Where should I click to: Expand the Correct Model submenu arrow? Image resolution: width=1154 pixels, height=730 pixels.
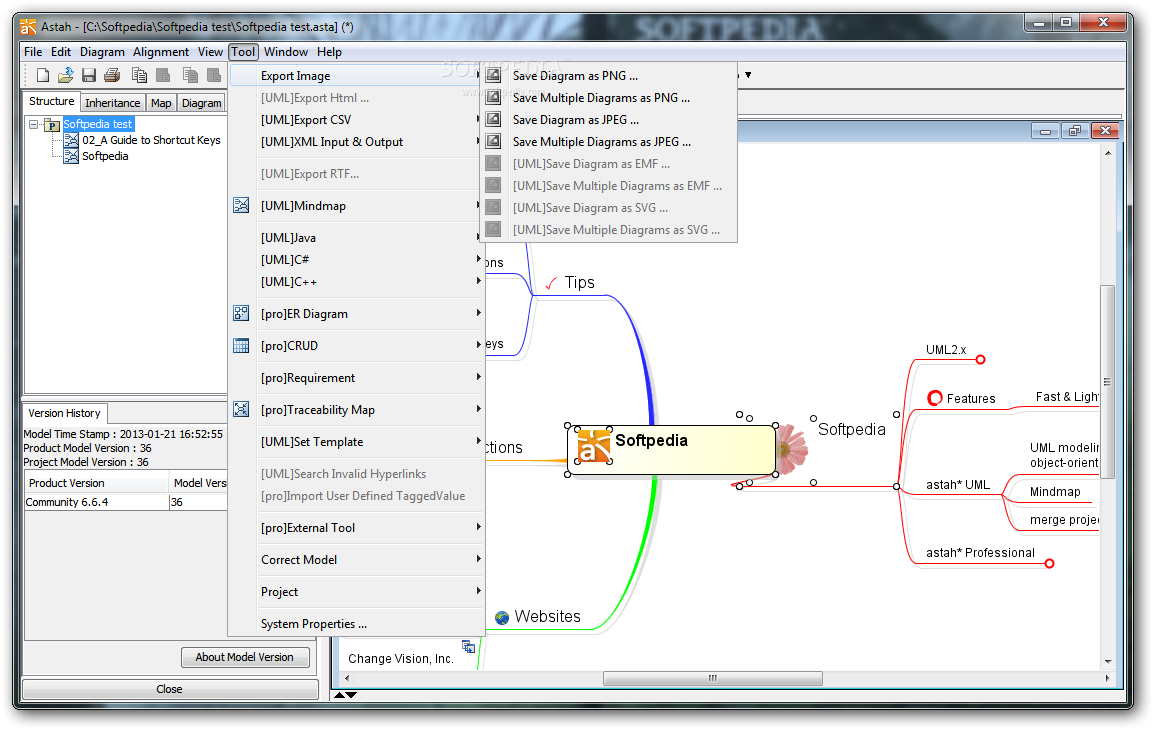pos(478,559)
